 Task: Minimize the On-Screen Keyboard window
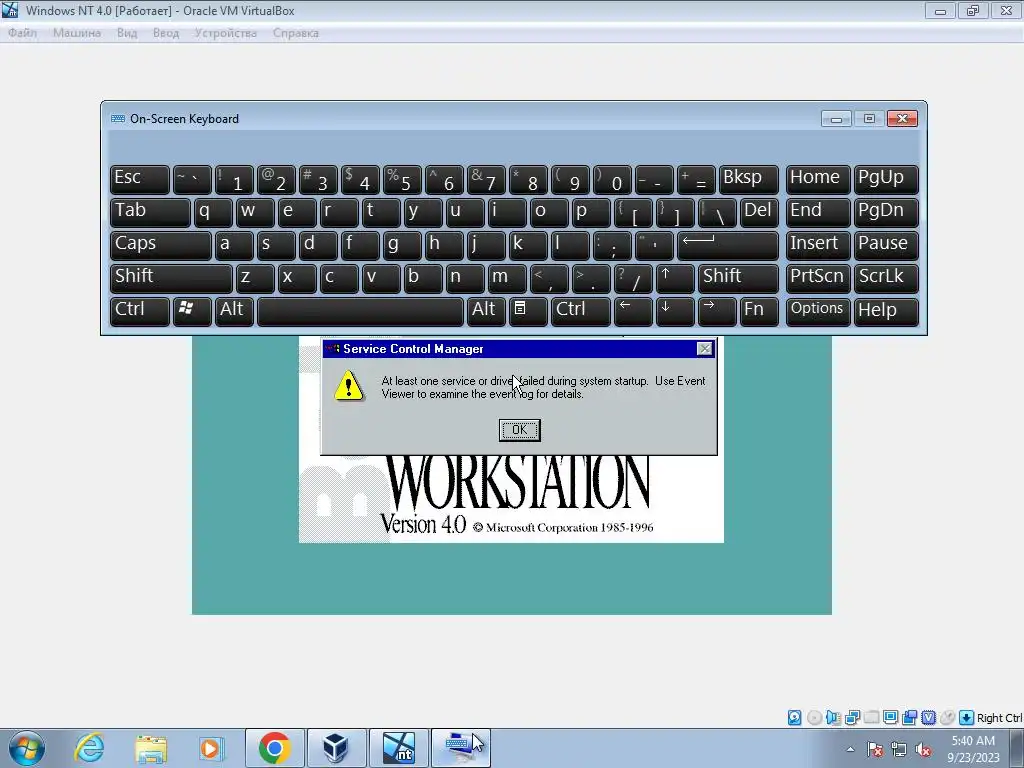tap(836, 119)
